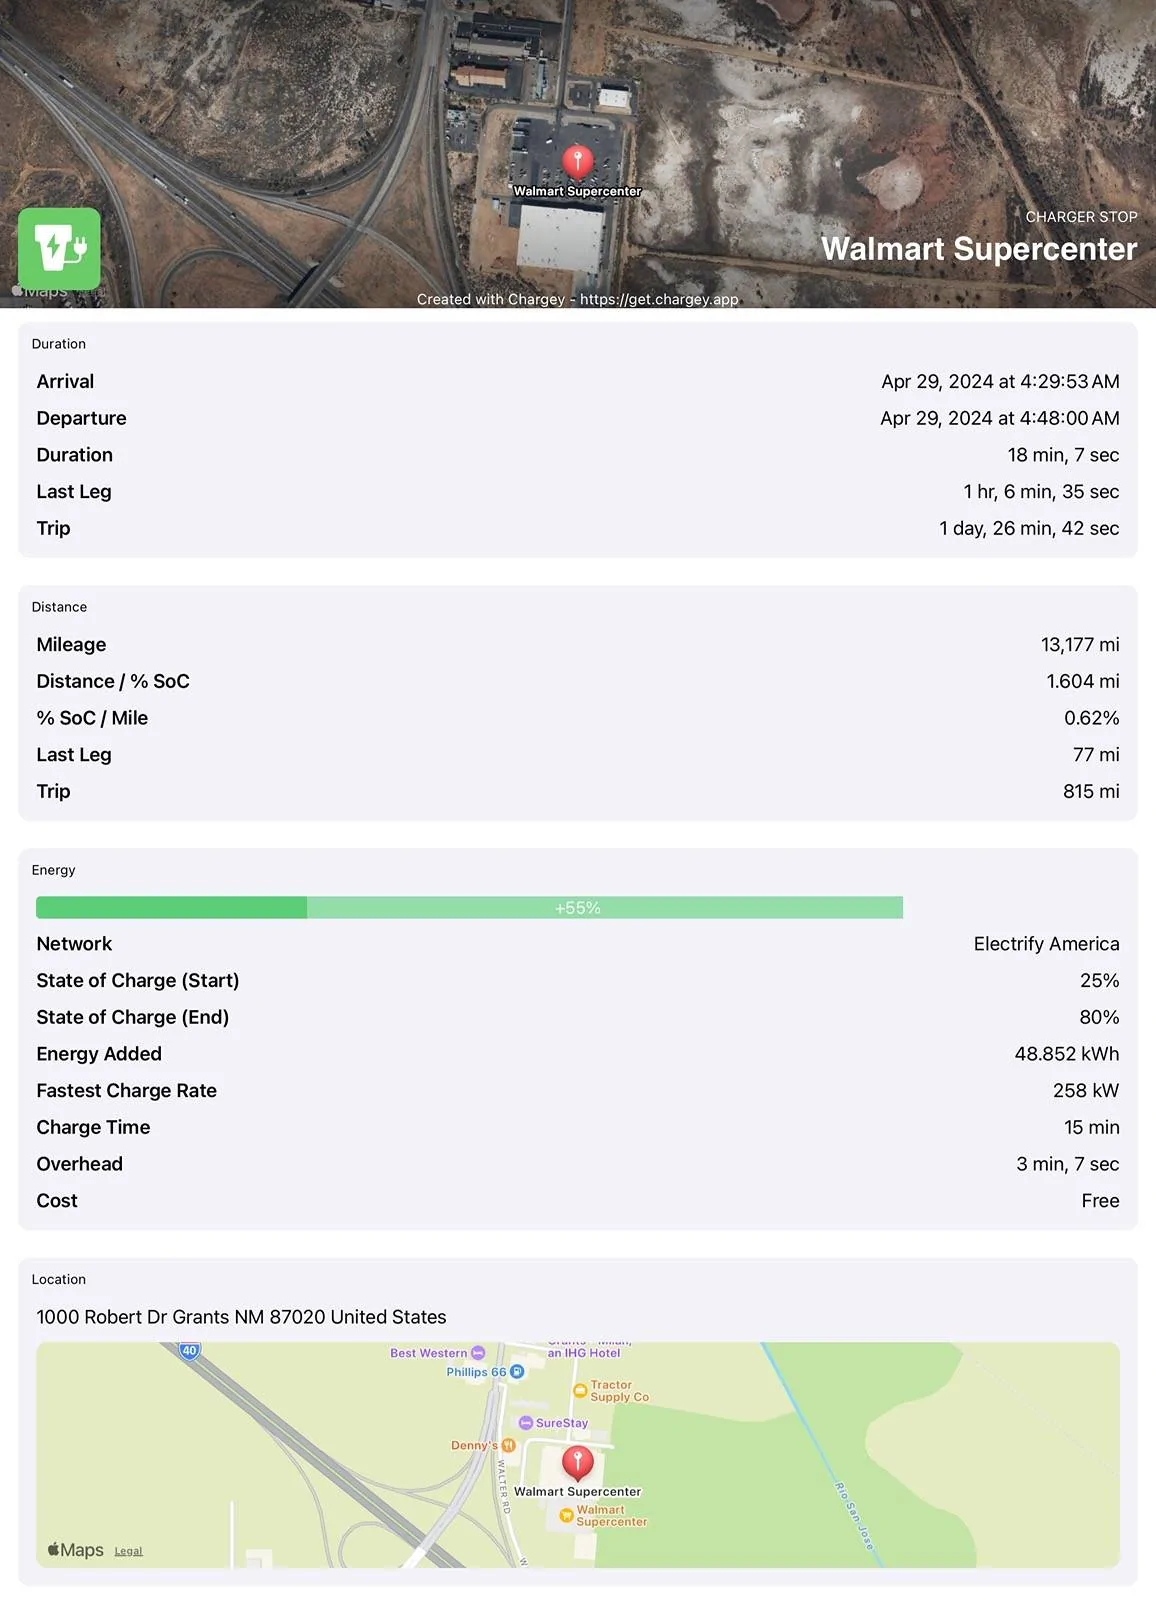Click the Tractor Supply Co marker
This screenshot has height=1600, width=1156.
click(580, 1390)
